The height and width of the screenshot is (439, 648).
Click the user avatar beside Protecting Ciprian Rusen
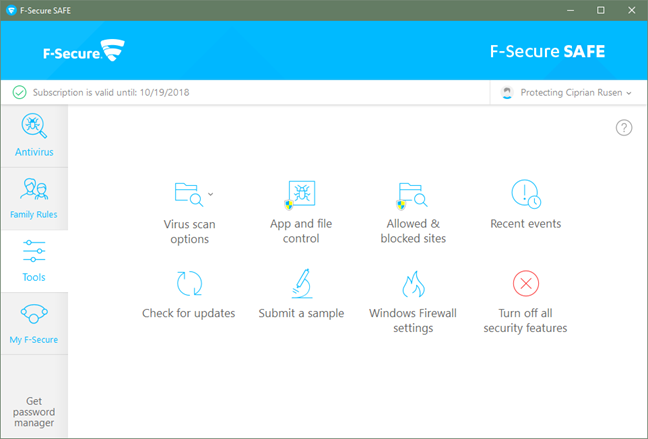(x=507, y=92)
